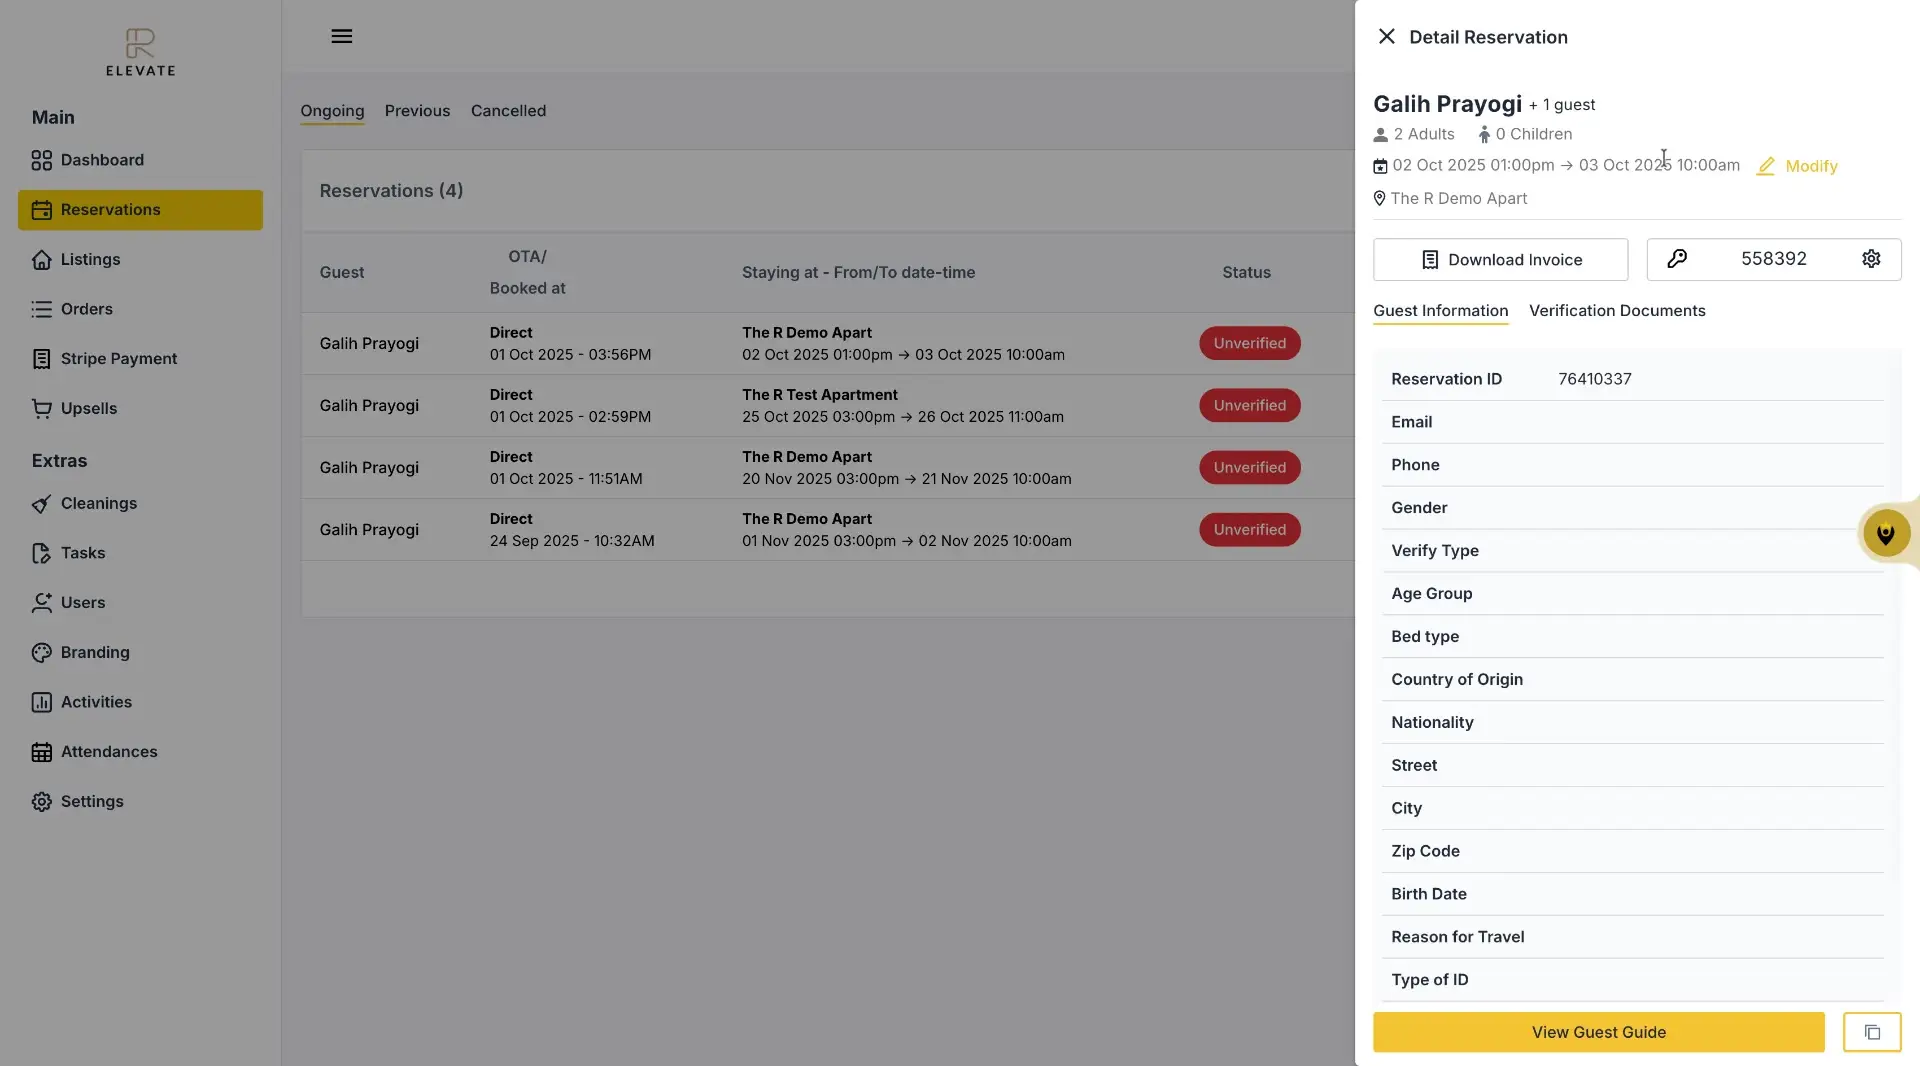Image resolution: width=1920 pixels, height=1066 pixels.
Task: Close the Detail Reservation panel
Action: point(1386,36)
